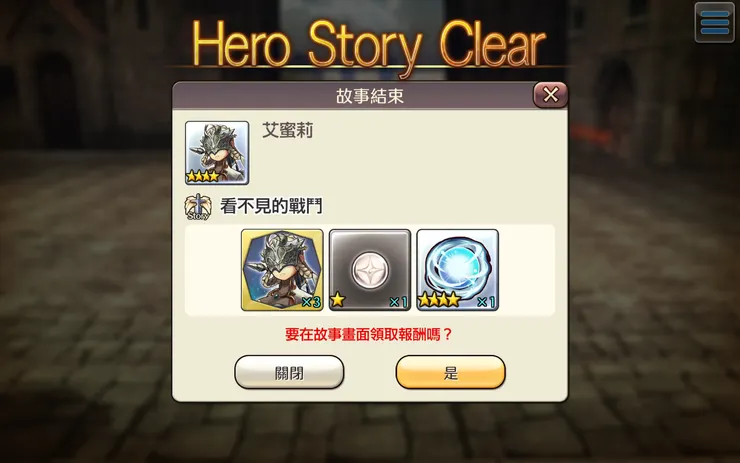The width and height of the screenshot is (740, 463).
Task: Open the hamburger menu icon
Action: [714, 22]
